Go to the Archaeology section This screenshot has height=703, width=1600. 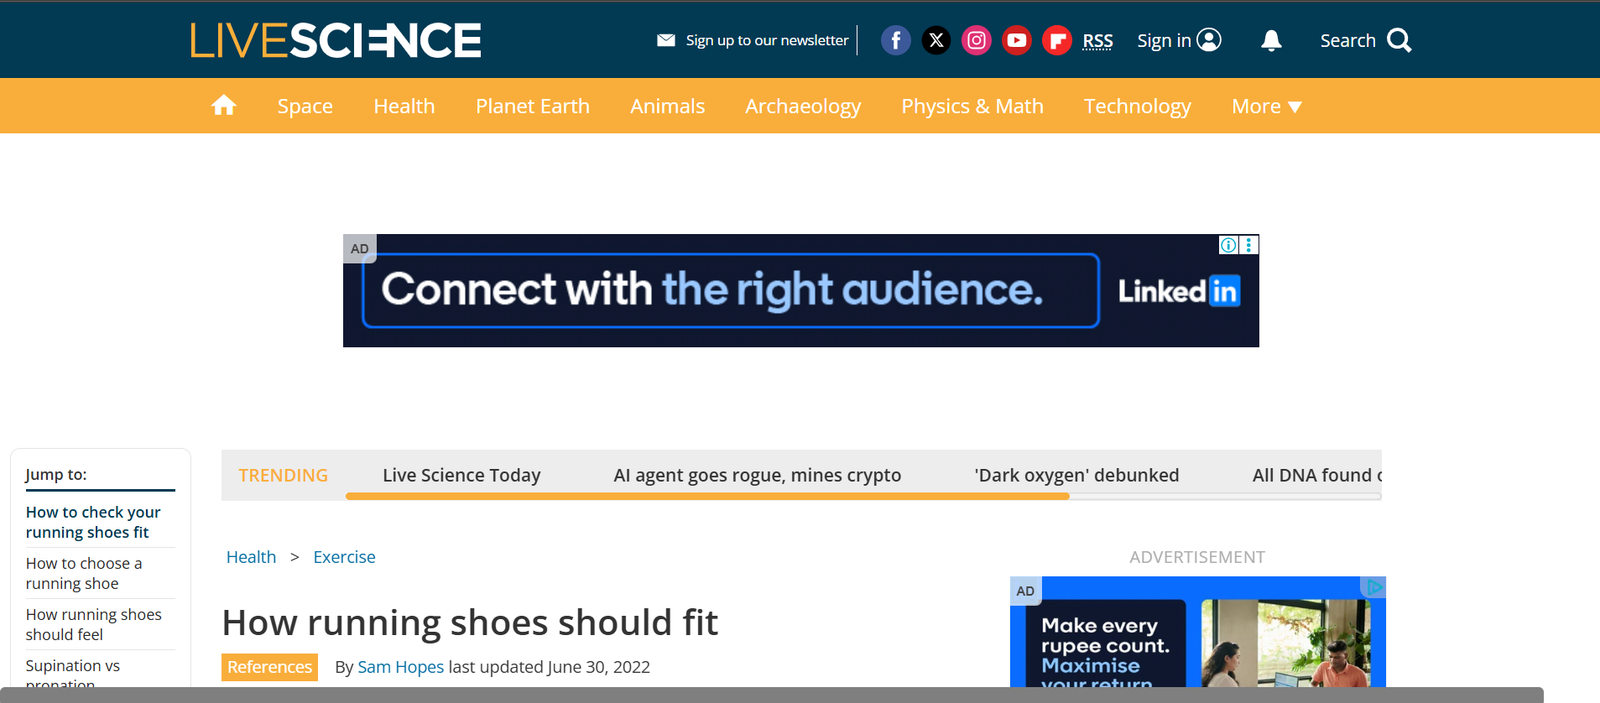tap(802, 106)
